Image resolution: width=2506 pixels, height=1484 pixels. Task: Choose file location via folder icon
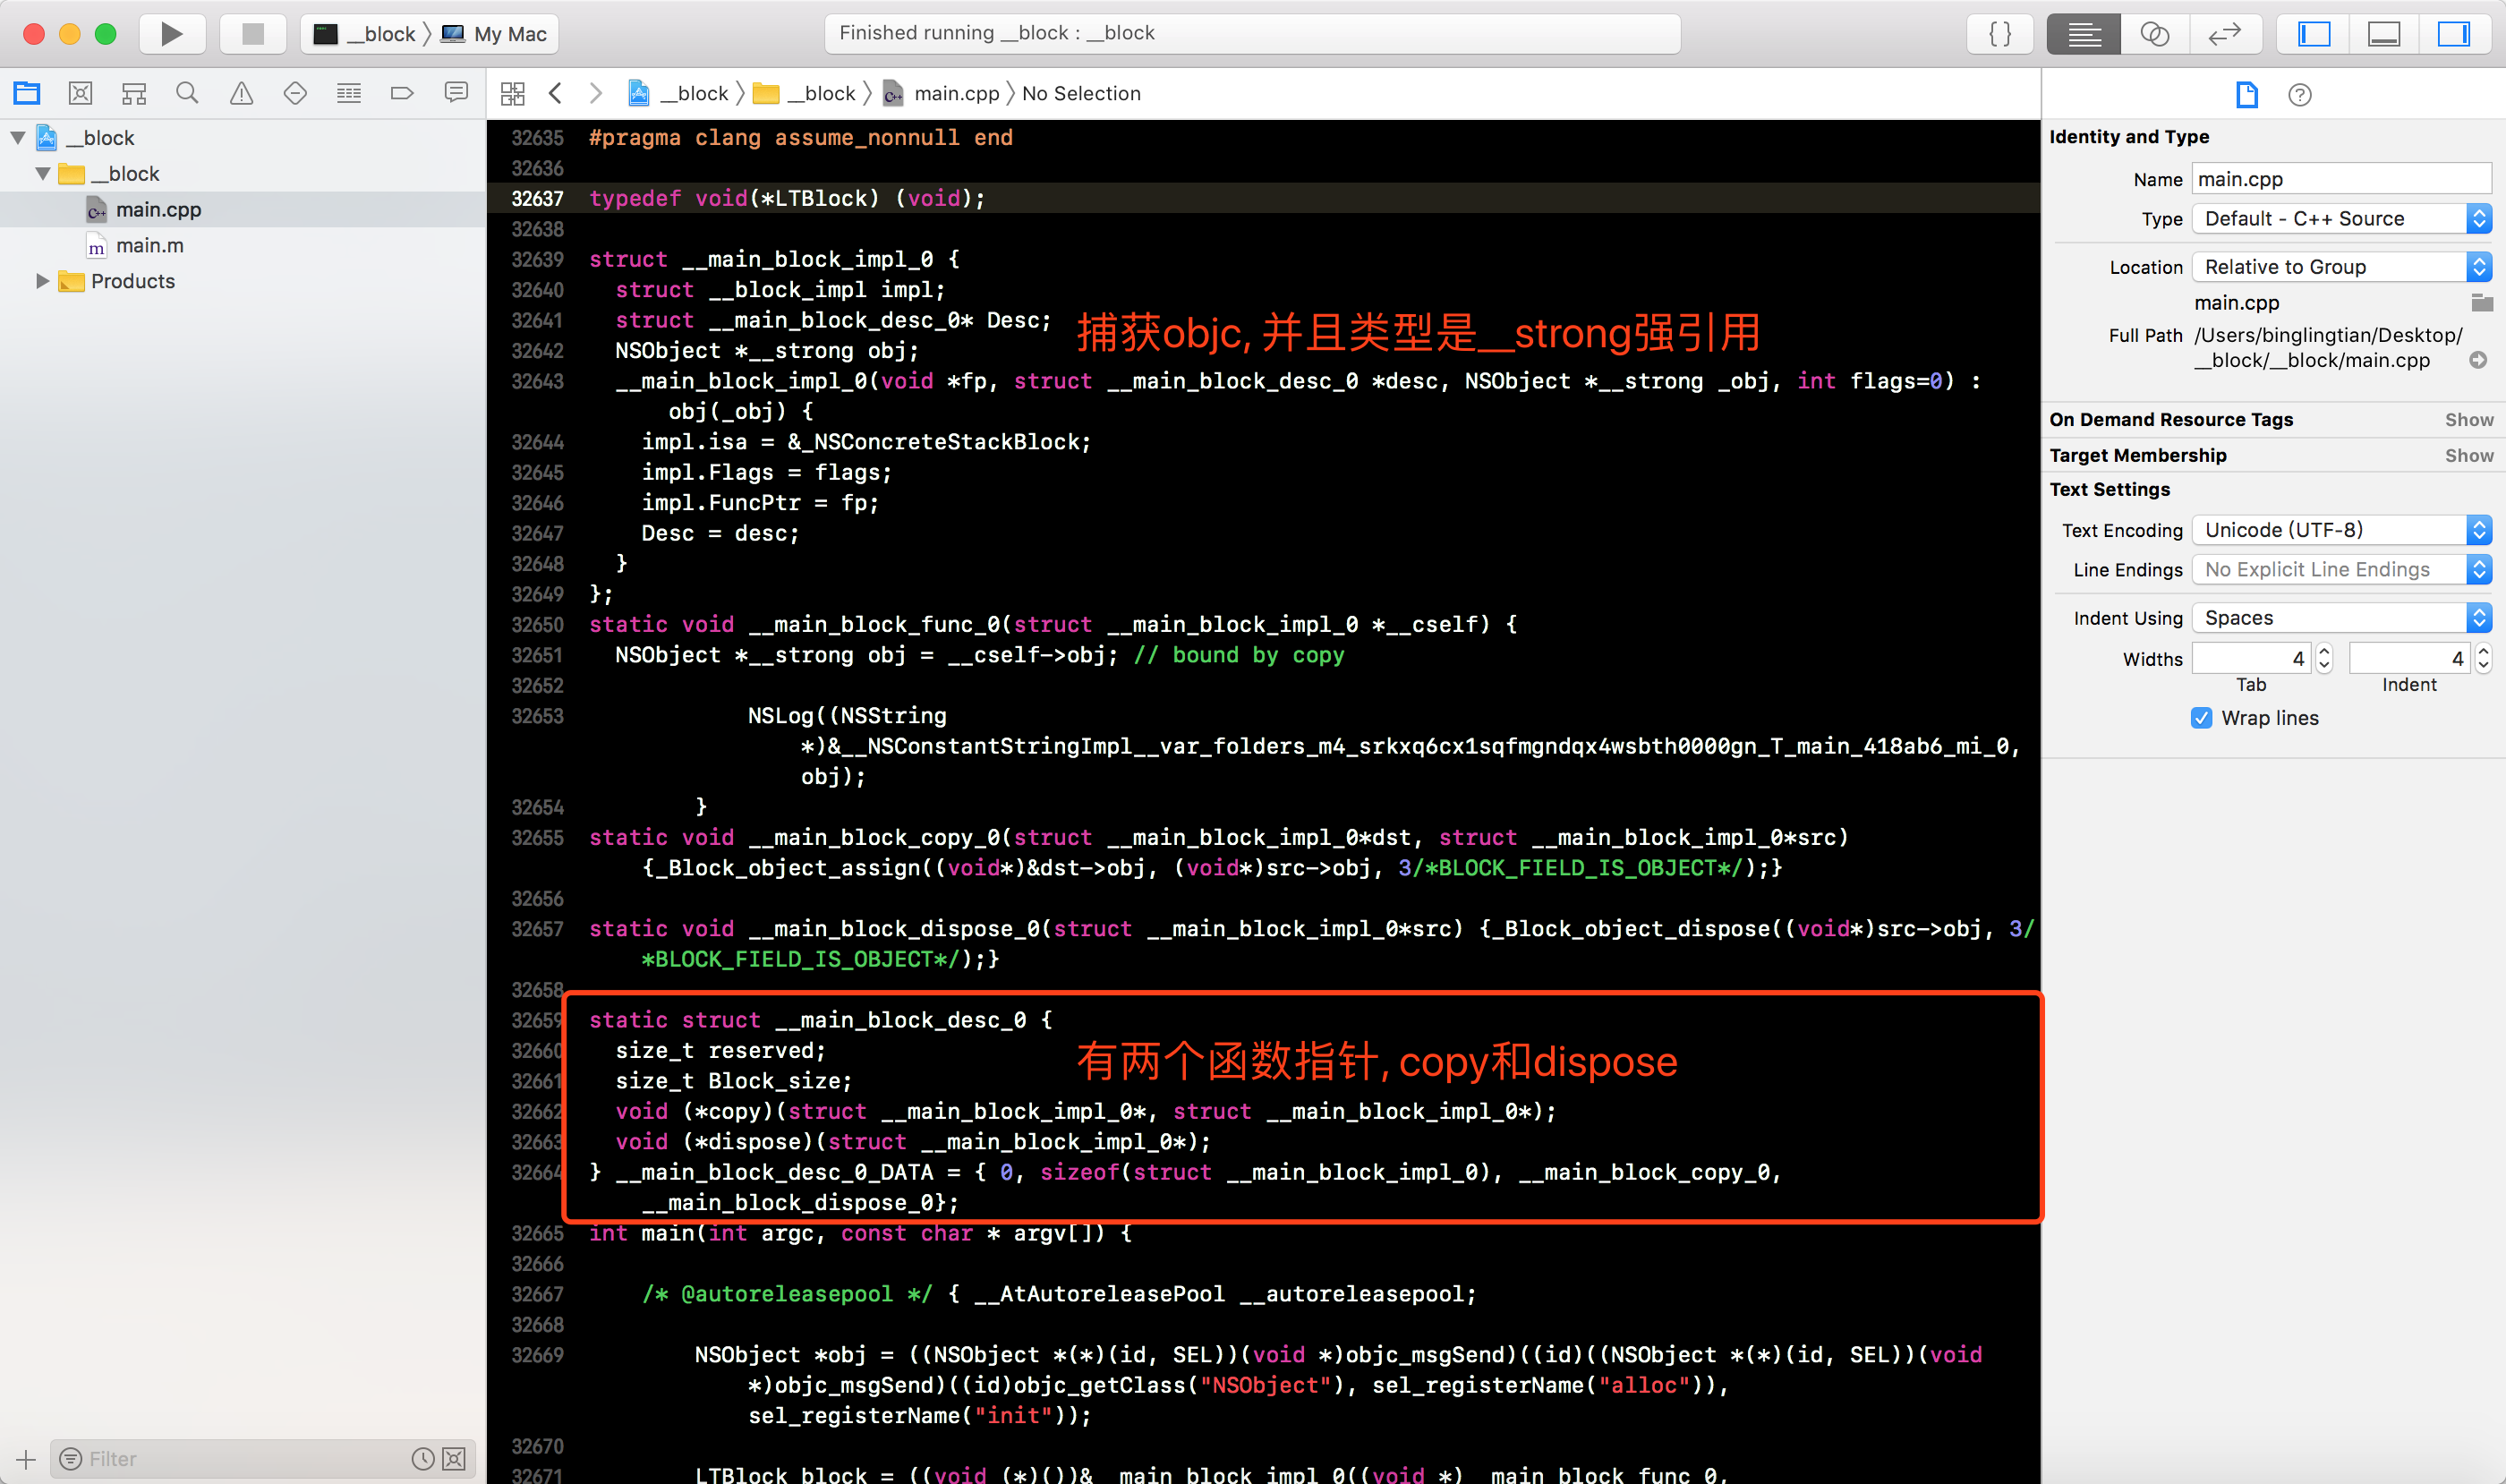[2481, 302]
